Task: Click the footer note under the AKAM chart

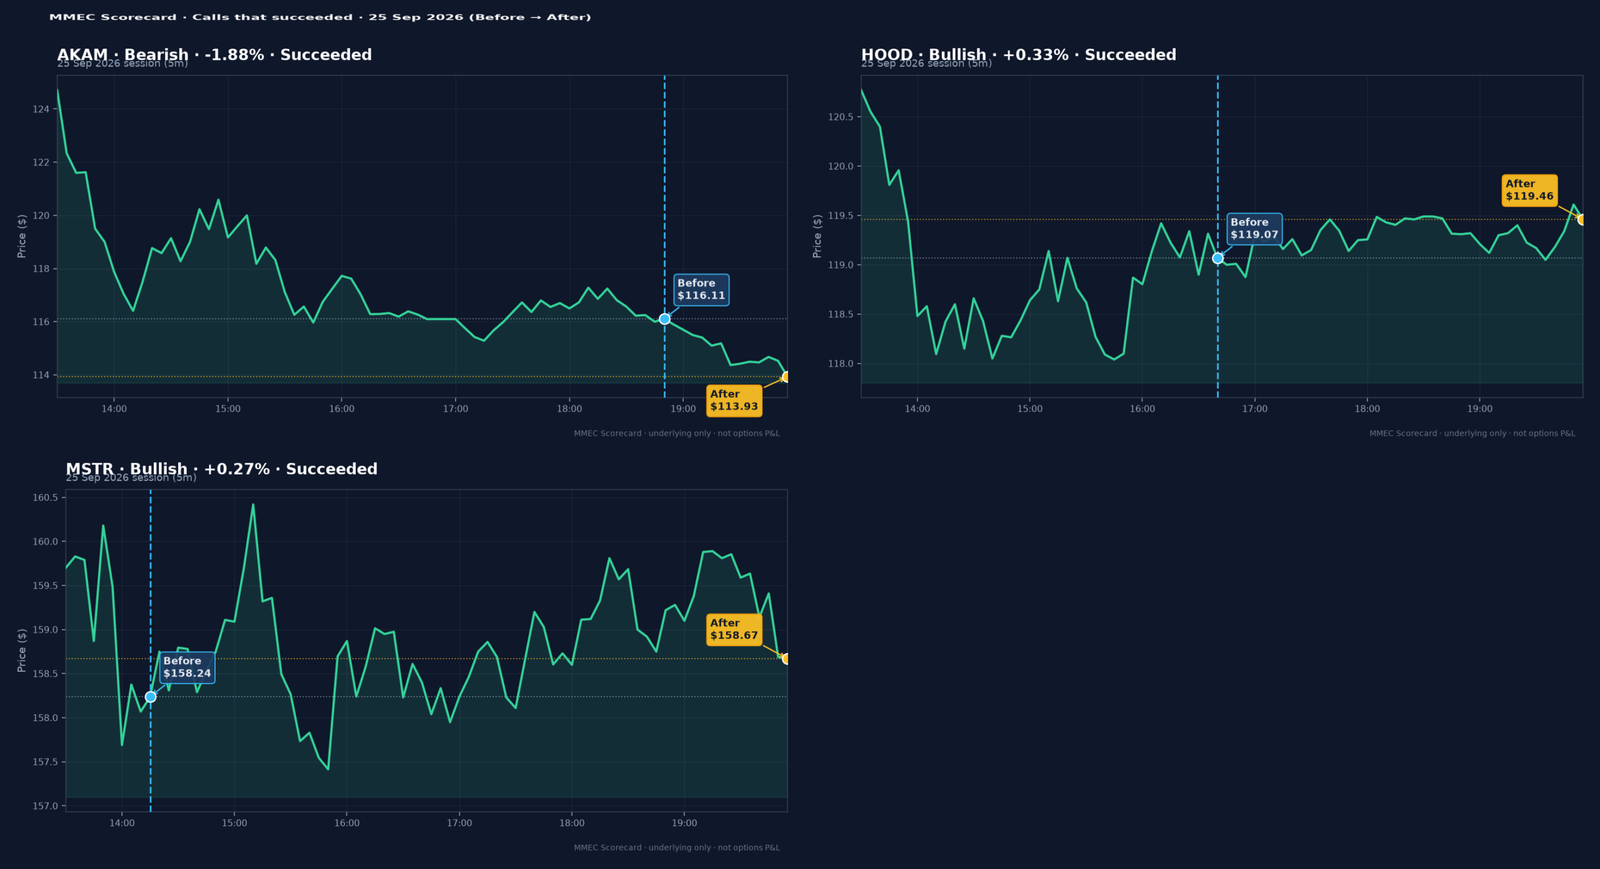Action: 677,434
